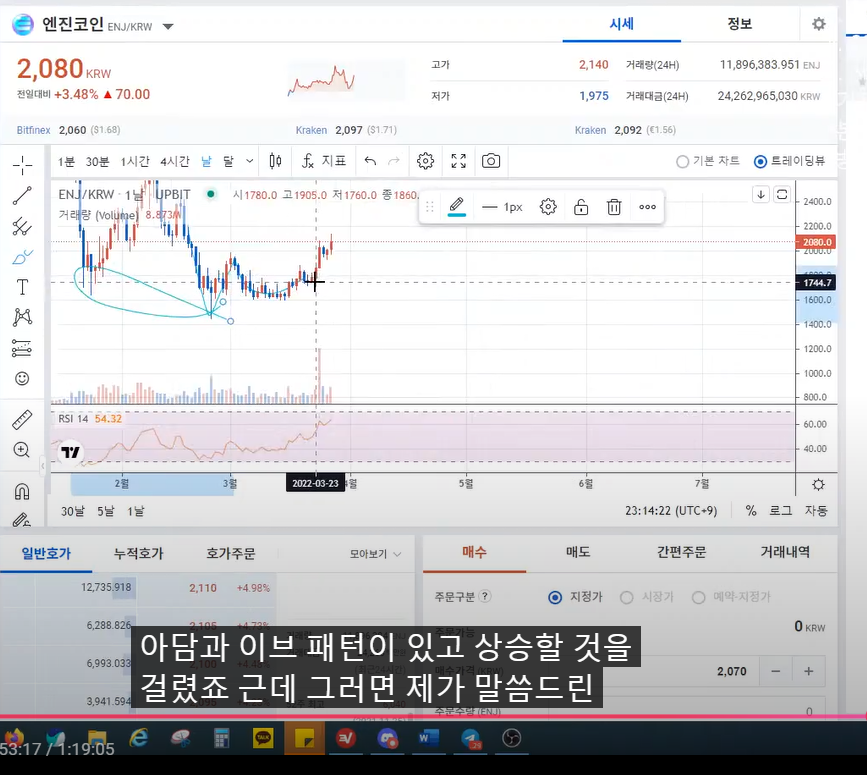Open the 간편주문 tab

[x=681, y=552]
